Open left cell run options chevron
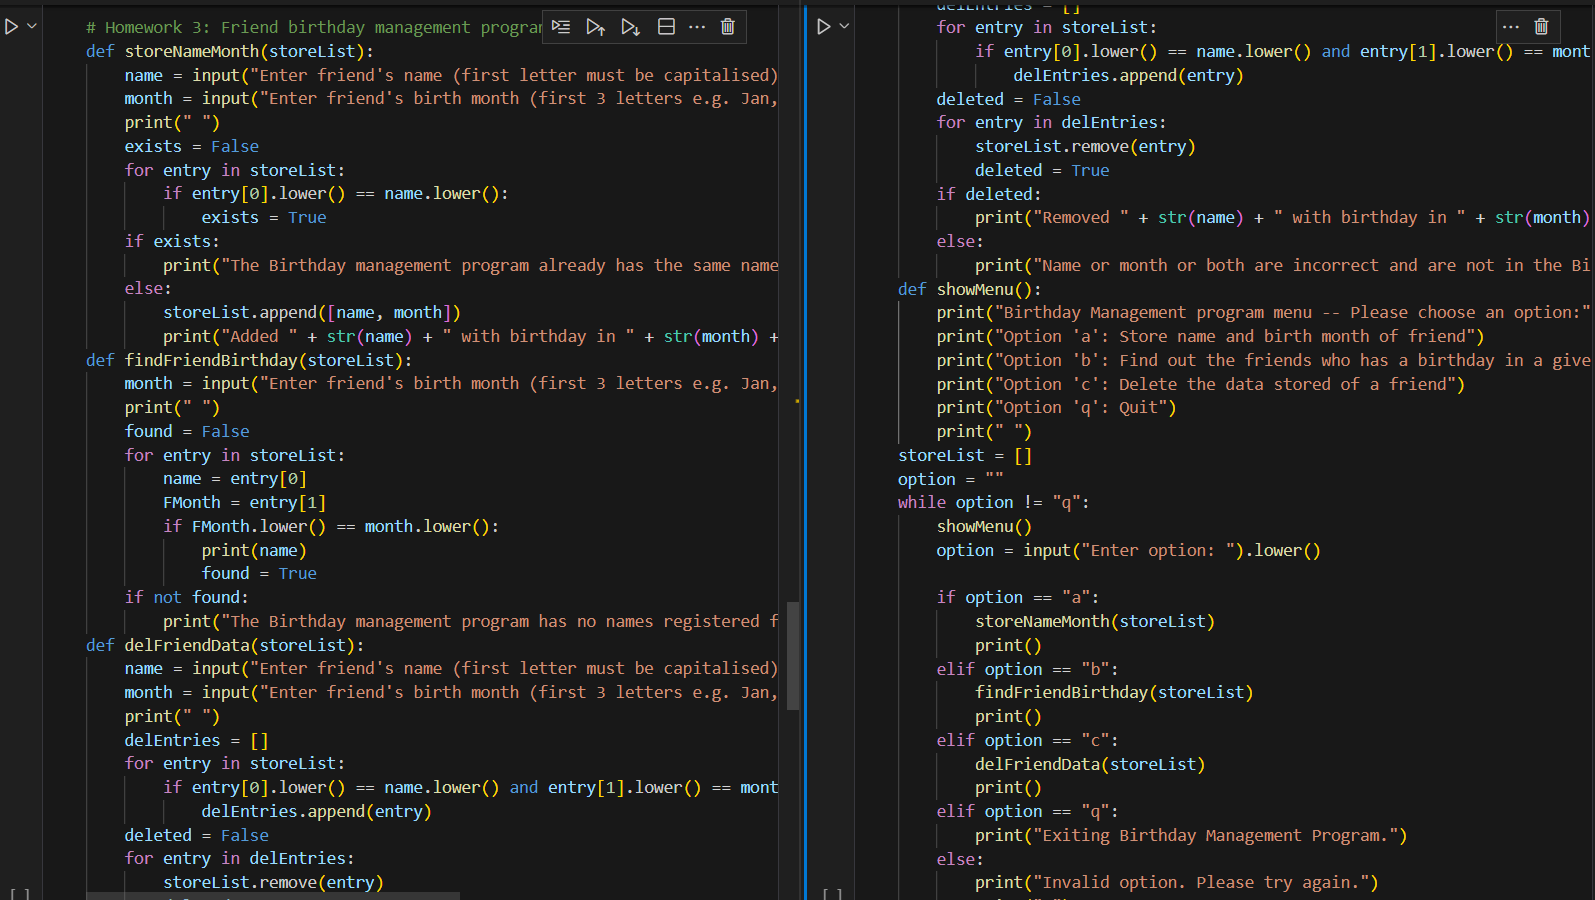 click(x=32, y=27)
